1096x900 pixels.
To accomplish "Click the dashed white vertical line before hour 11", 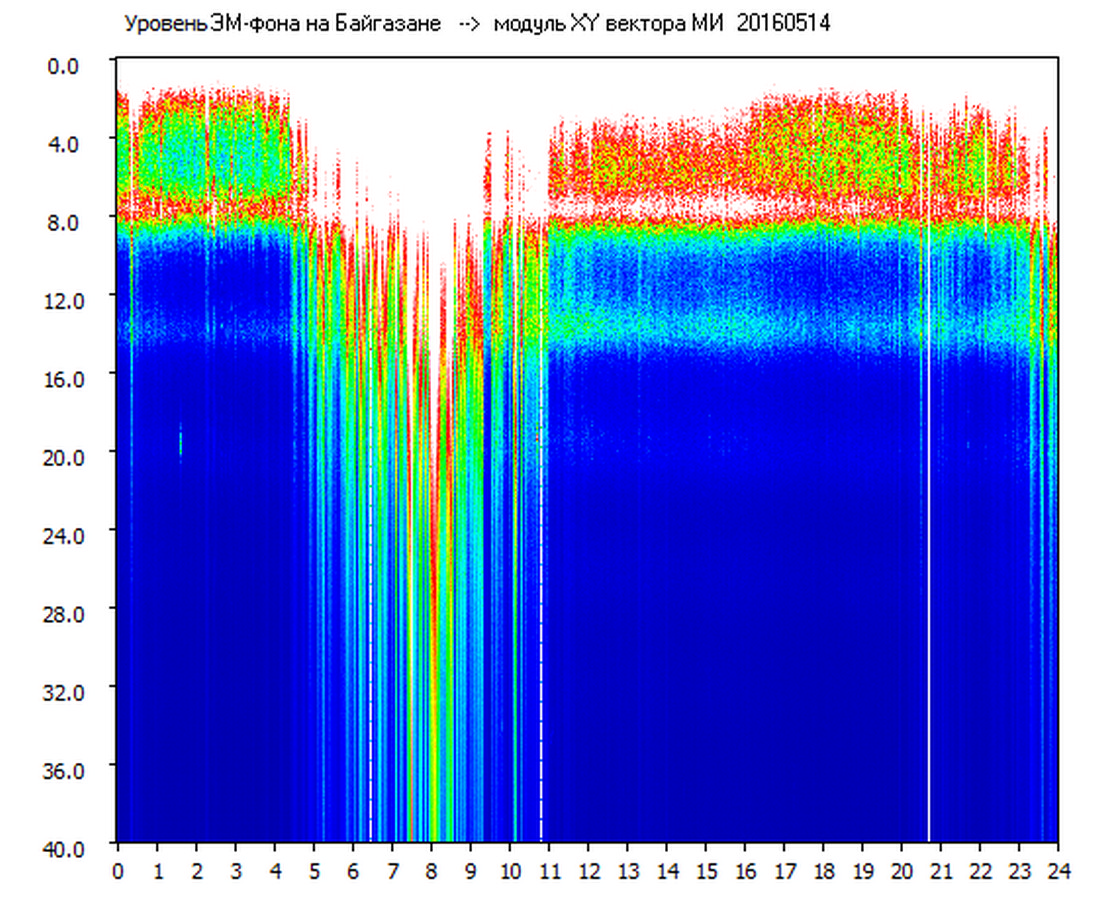I will [x=541, y=600].
